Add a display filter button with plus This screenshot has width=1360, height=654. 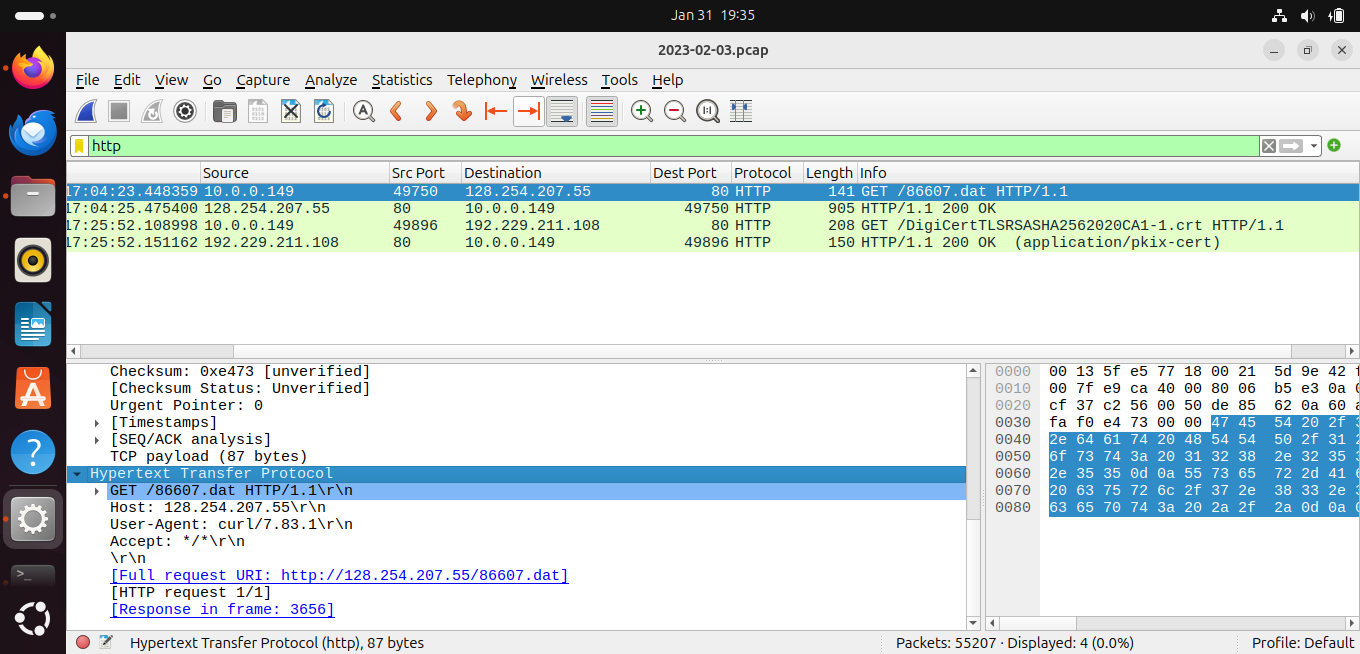[1334, 146]
